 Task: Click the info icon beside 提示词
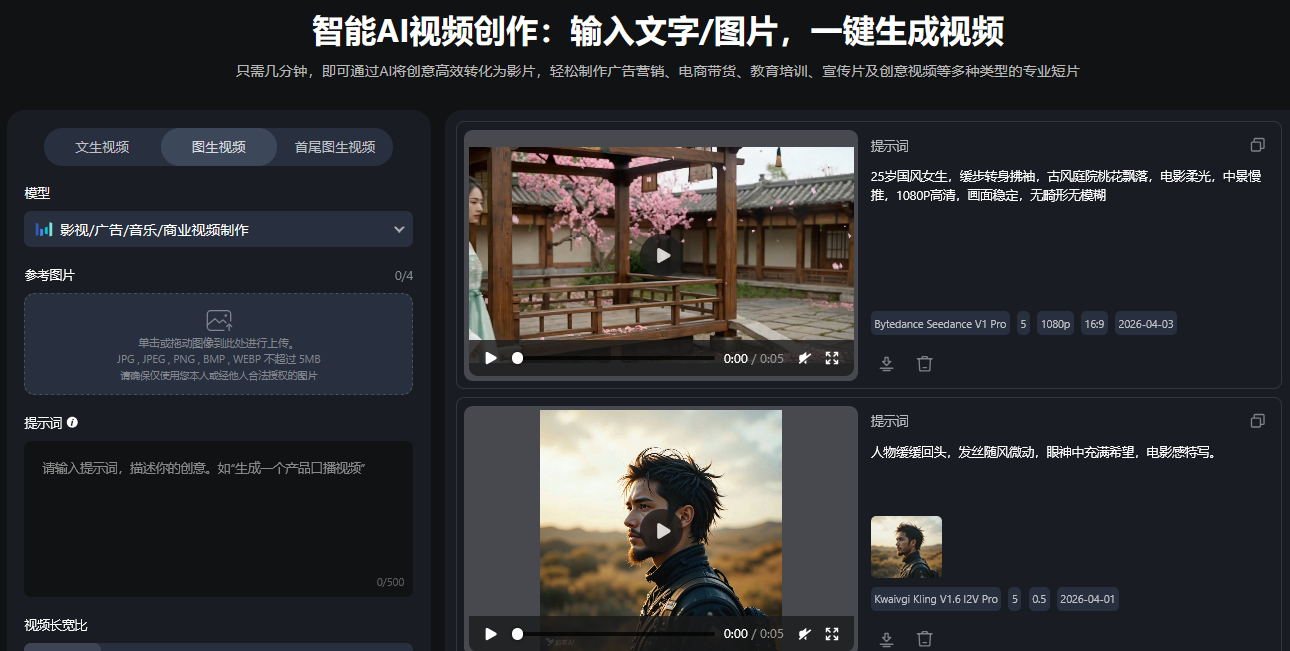coord(72,423)
